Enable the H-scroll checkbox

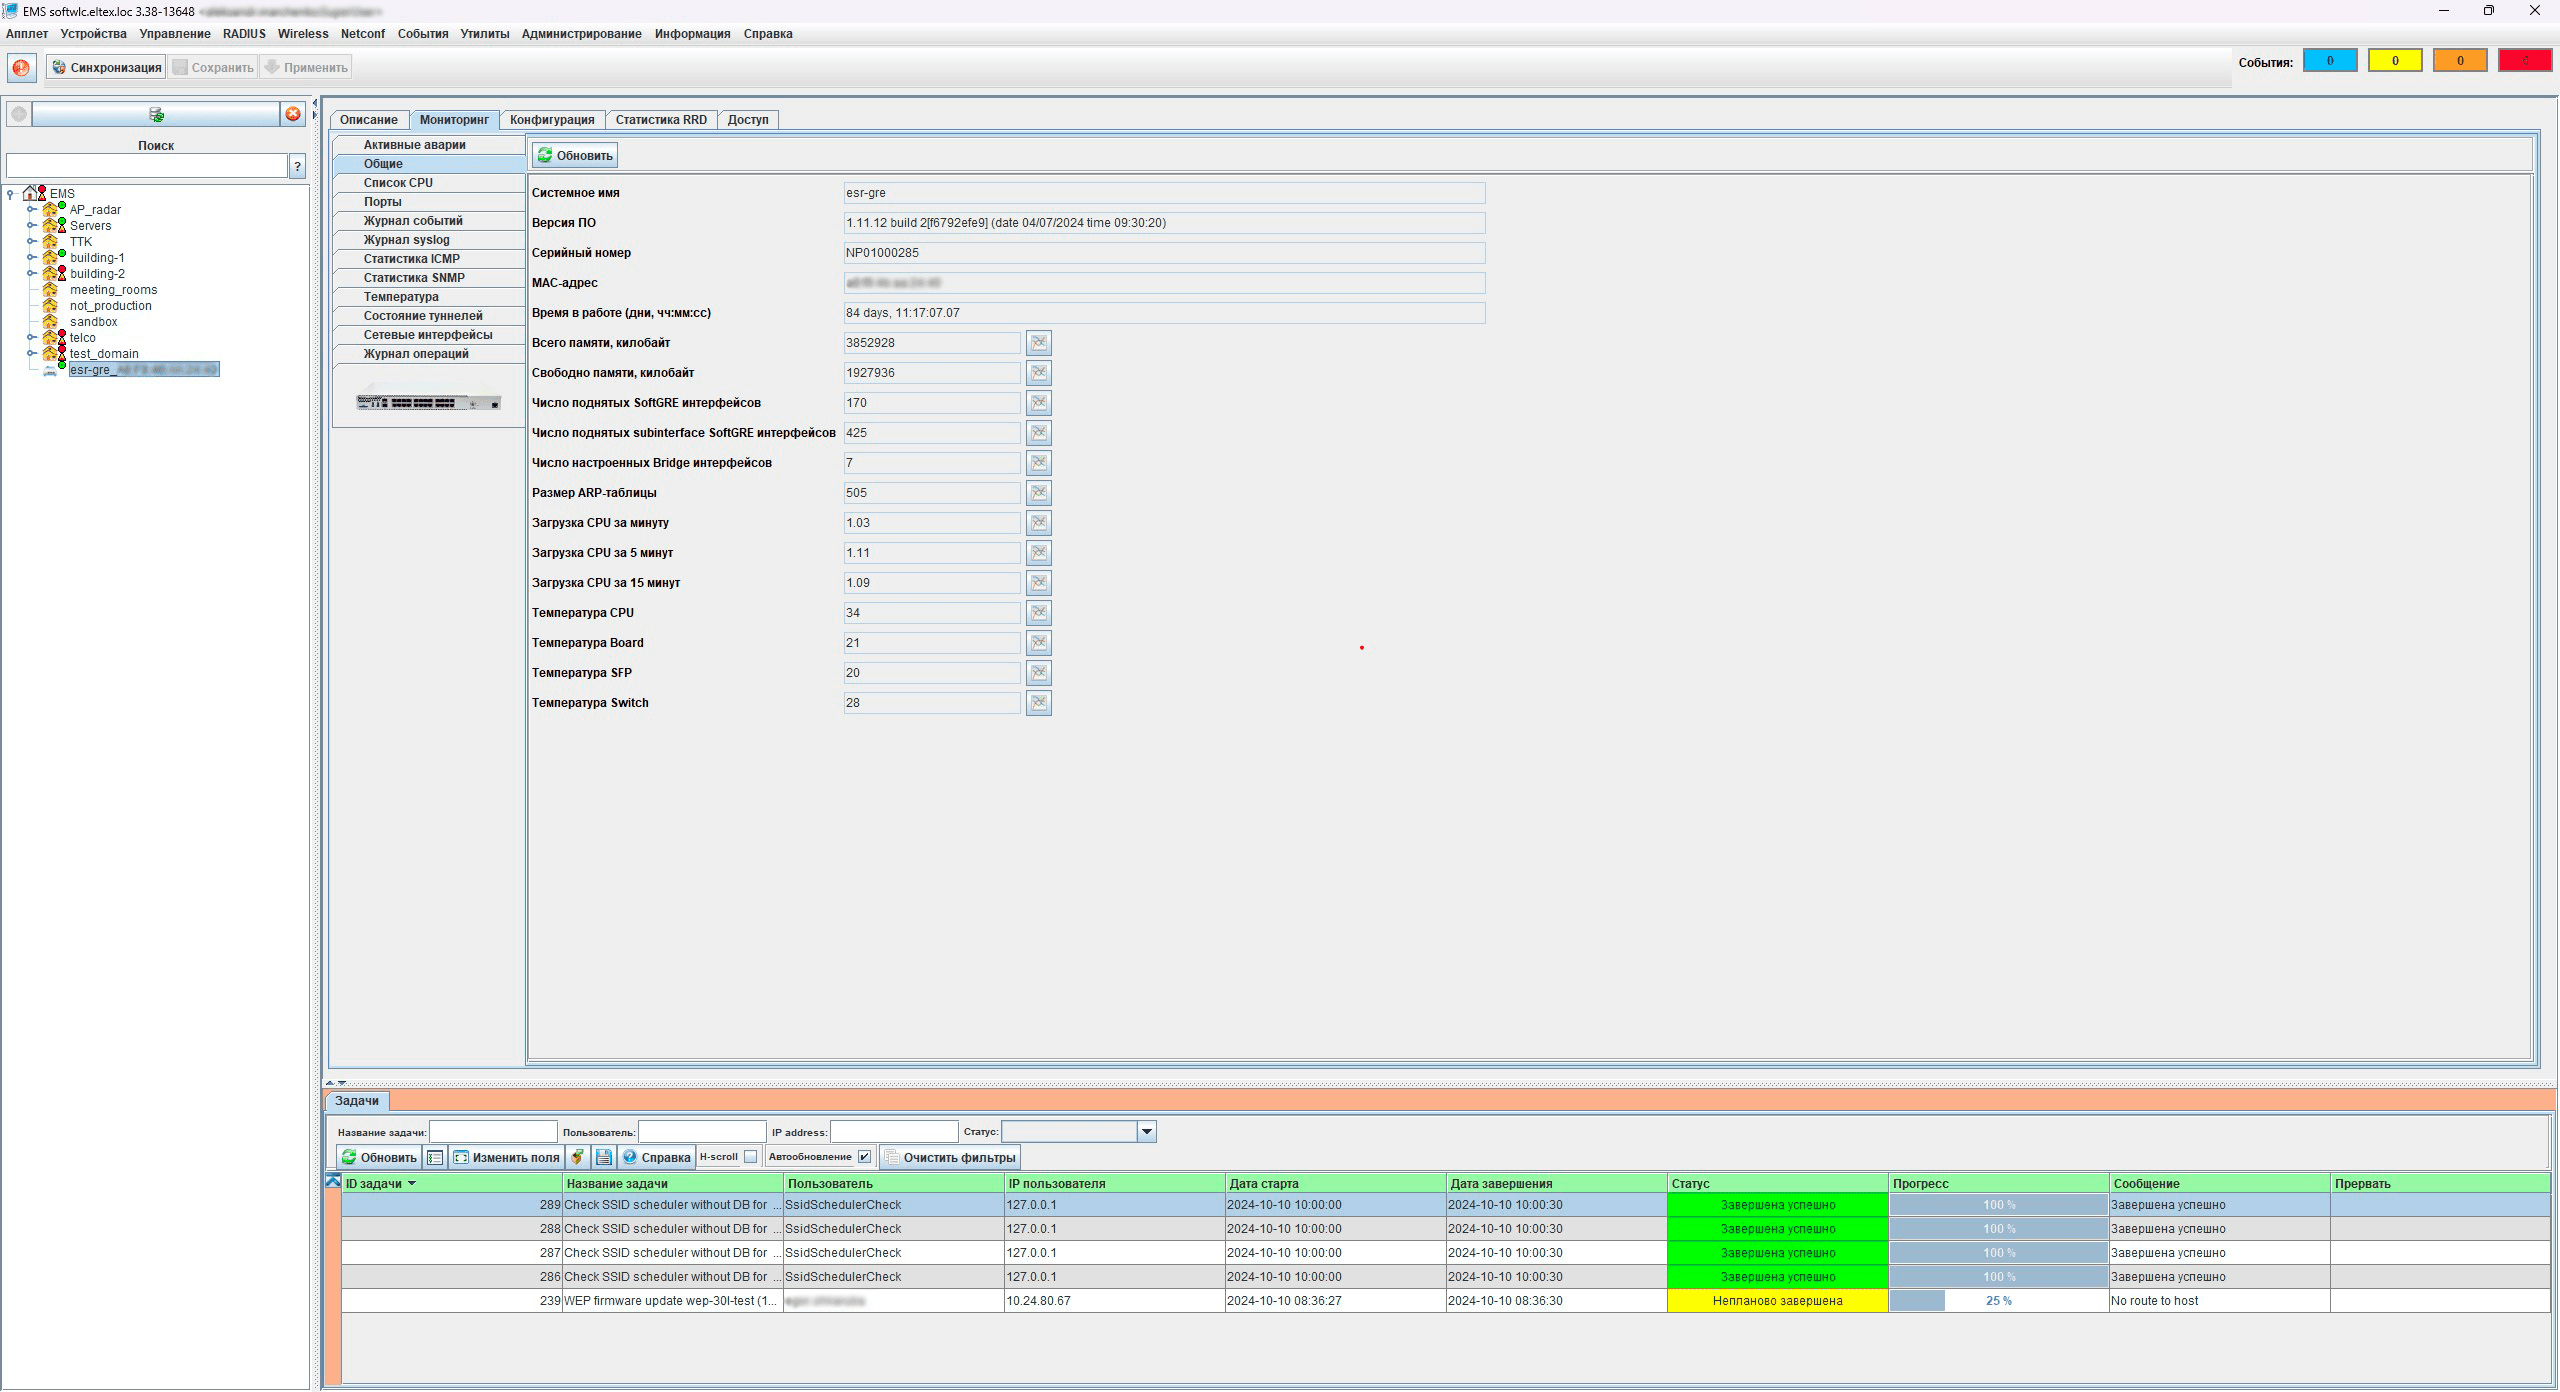pyautogui.click(x=751, y=1157)
